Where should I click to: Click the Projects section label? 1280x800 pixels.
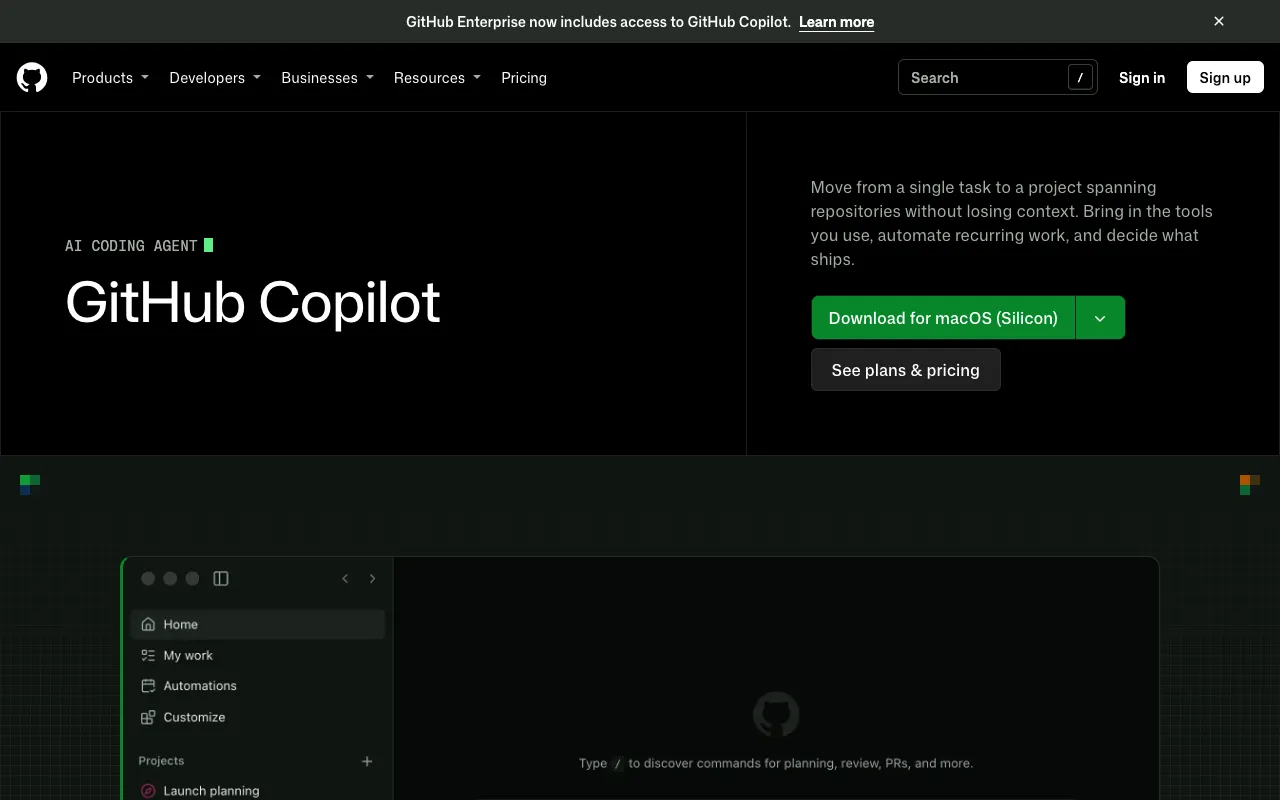[x=161, y=761]
